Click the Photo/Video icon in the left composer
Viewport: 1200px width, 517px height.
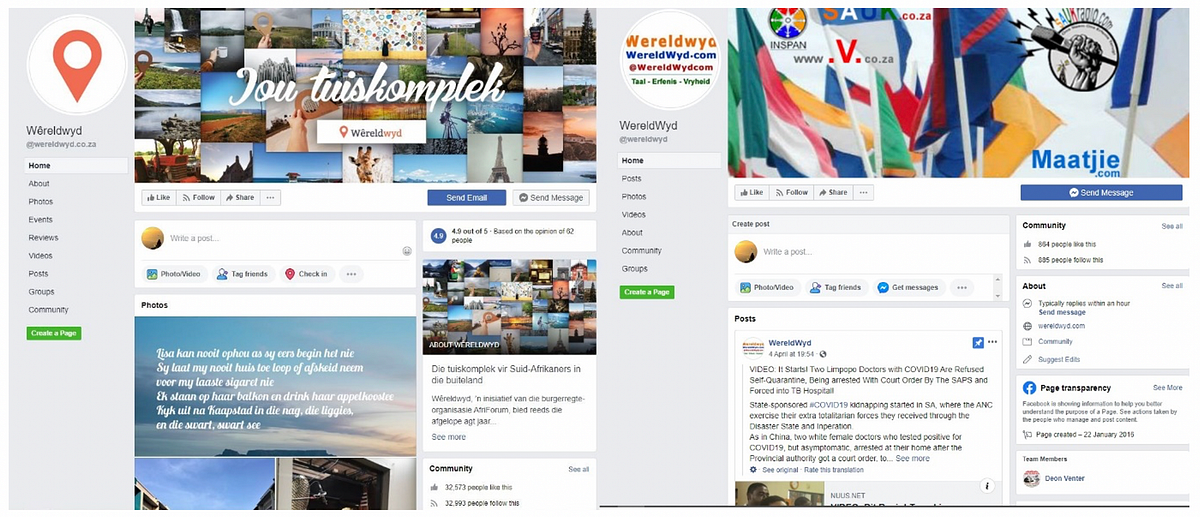coord(152,274)
